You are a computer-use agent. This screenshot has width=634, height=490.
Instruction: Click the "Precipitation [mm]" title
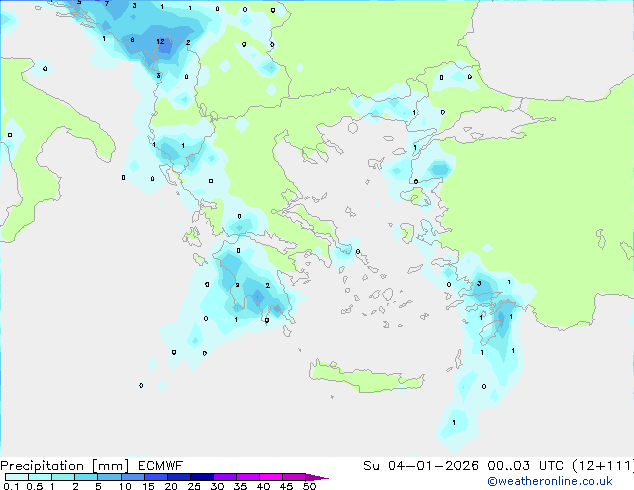click(65, 466)
